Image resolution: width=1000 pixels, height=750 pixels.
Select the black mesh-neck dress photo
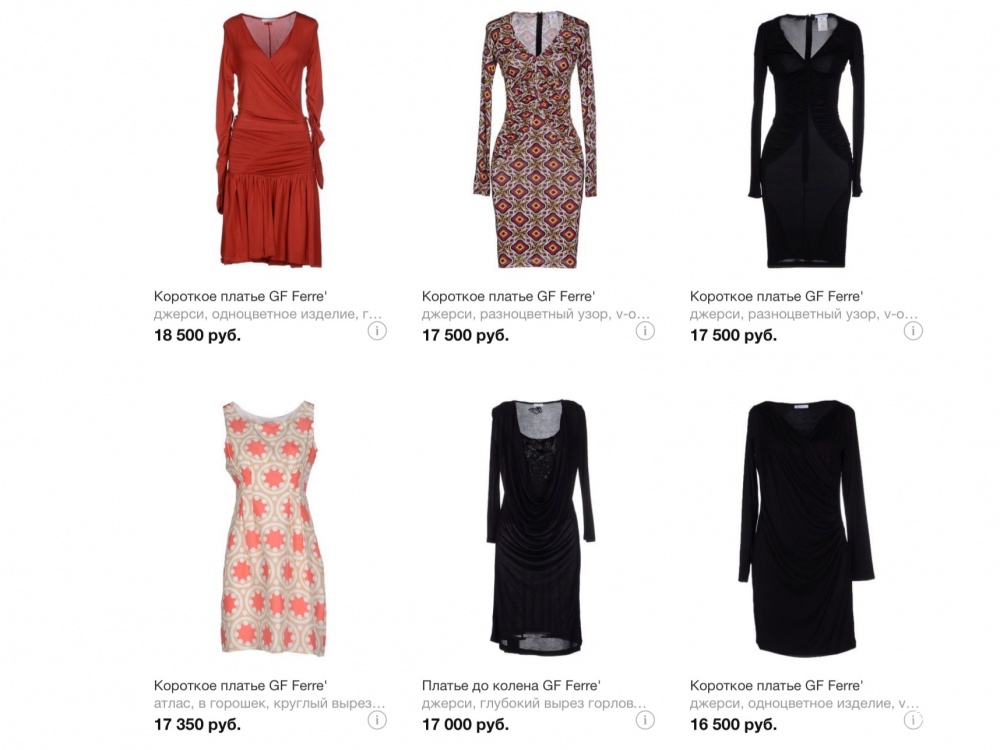(805, 140)
